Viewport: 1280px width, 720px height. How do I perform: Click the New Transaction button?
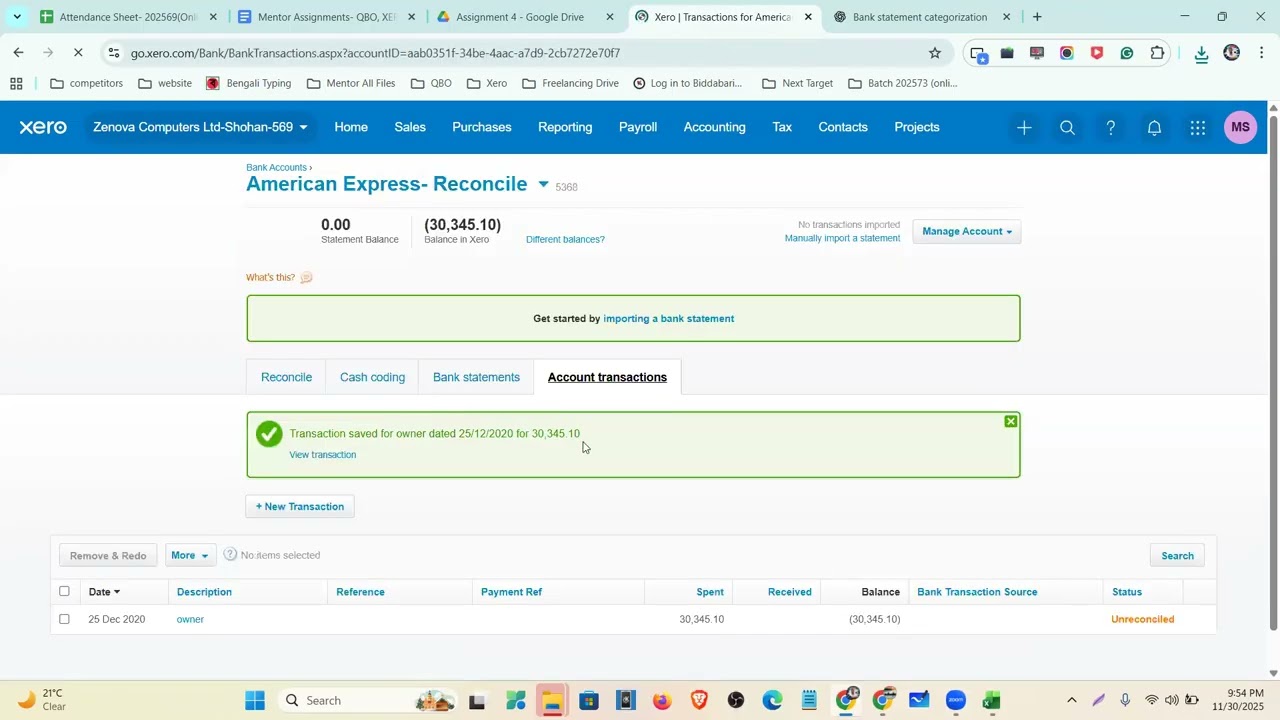coord(300,506)
